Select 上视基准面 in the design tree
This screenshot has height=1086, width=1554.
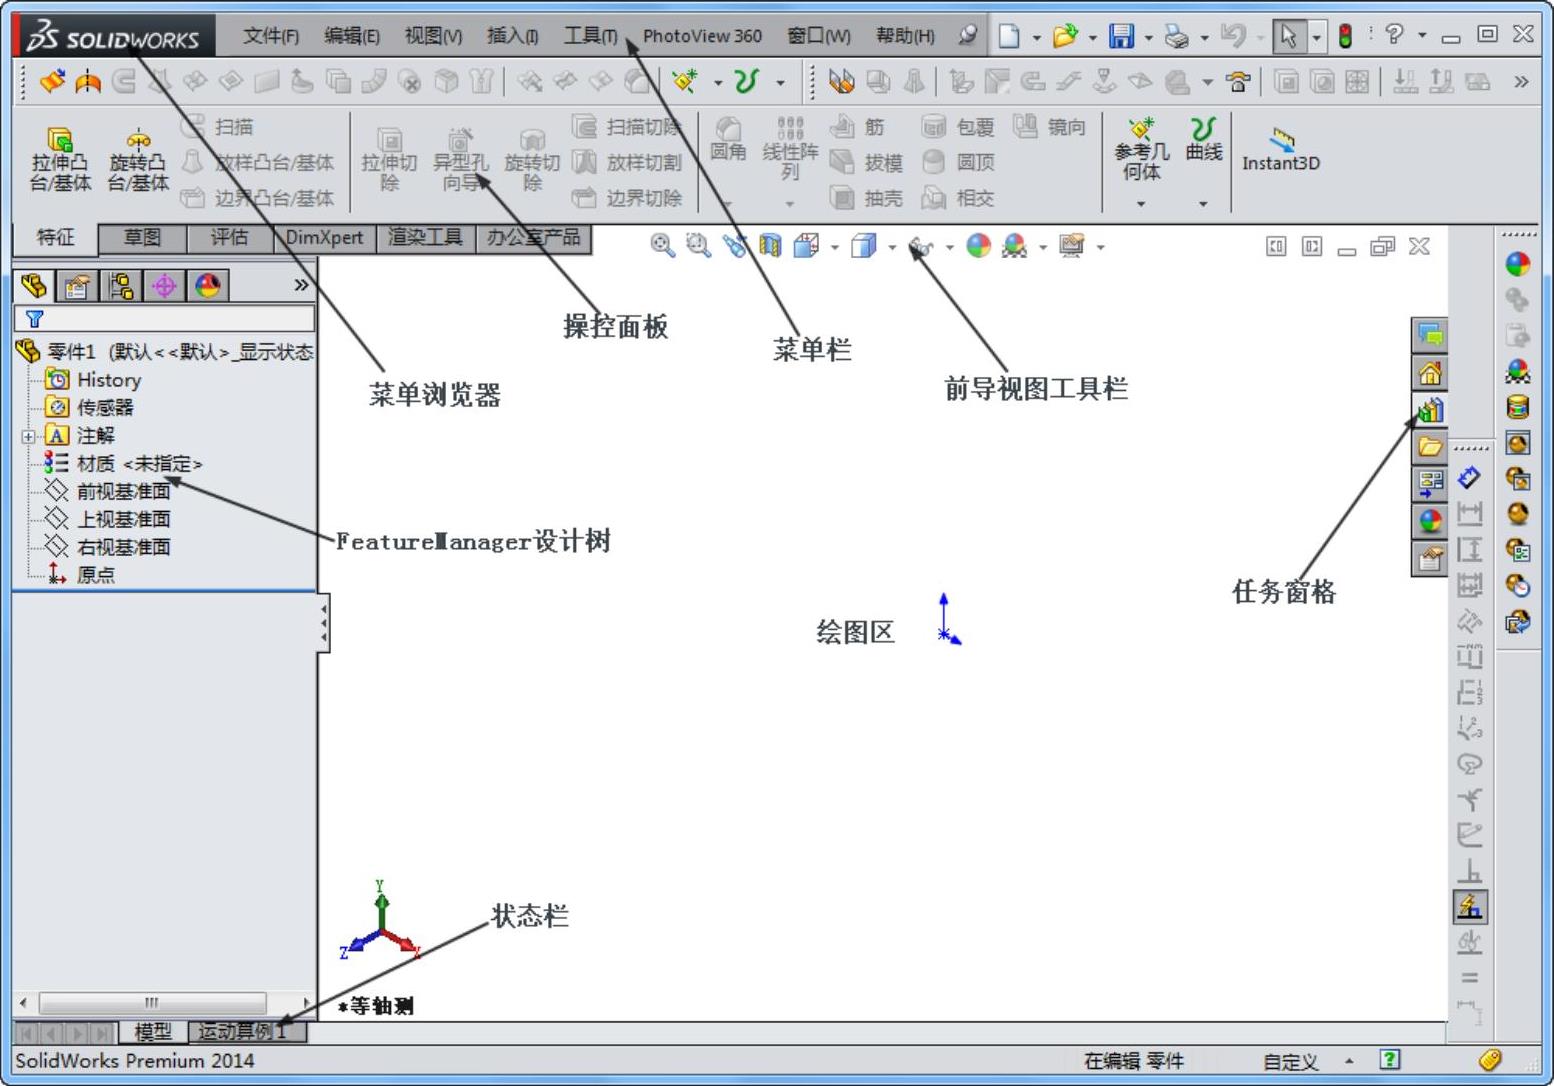[x=123, y=519]
